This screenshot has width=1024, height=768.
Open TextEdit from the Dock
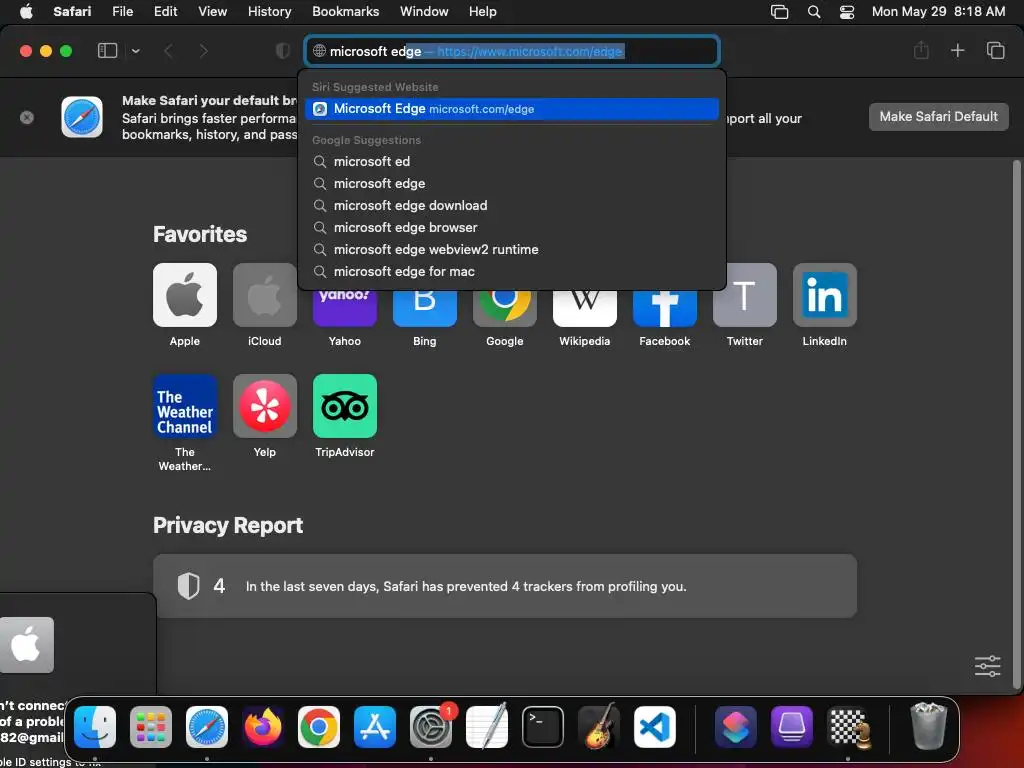point(487,727)
